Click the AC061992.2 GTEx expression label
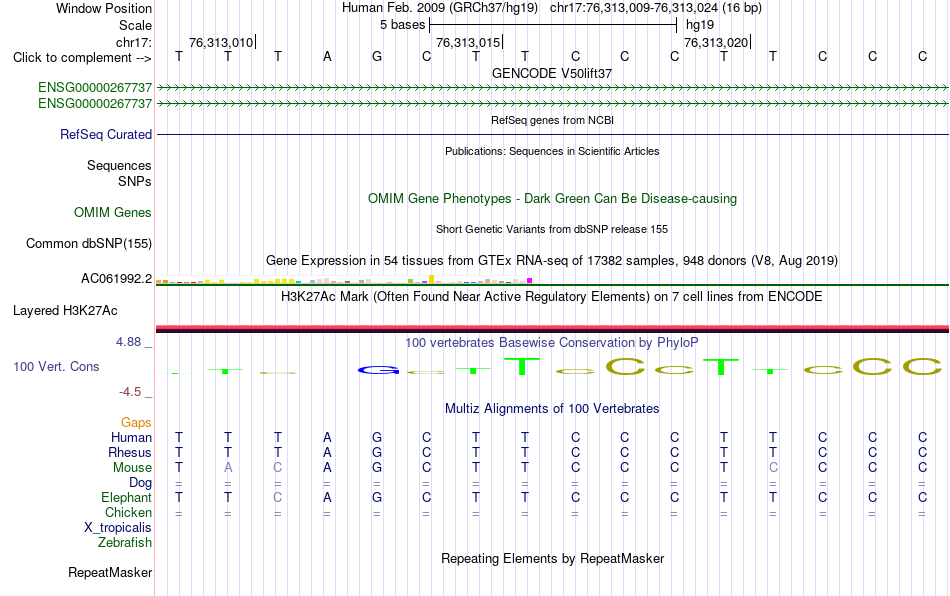950x596 pixels. pos(116,279)
